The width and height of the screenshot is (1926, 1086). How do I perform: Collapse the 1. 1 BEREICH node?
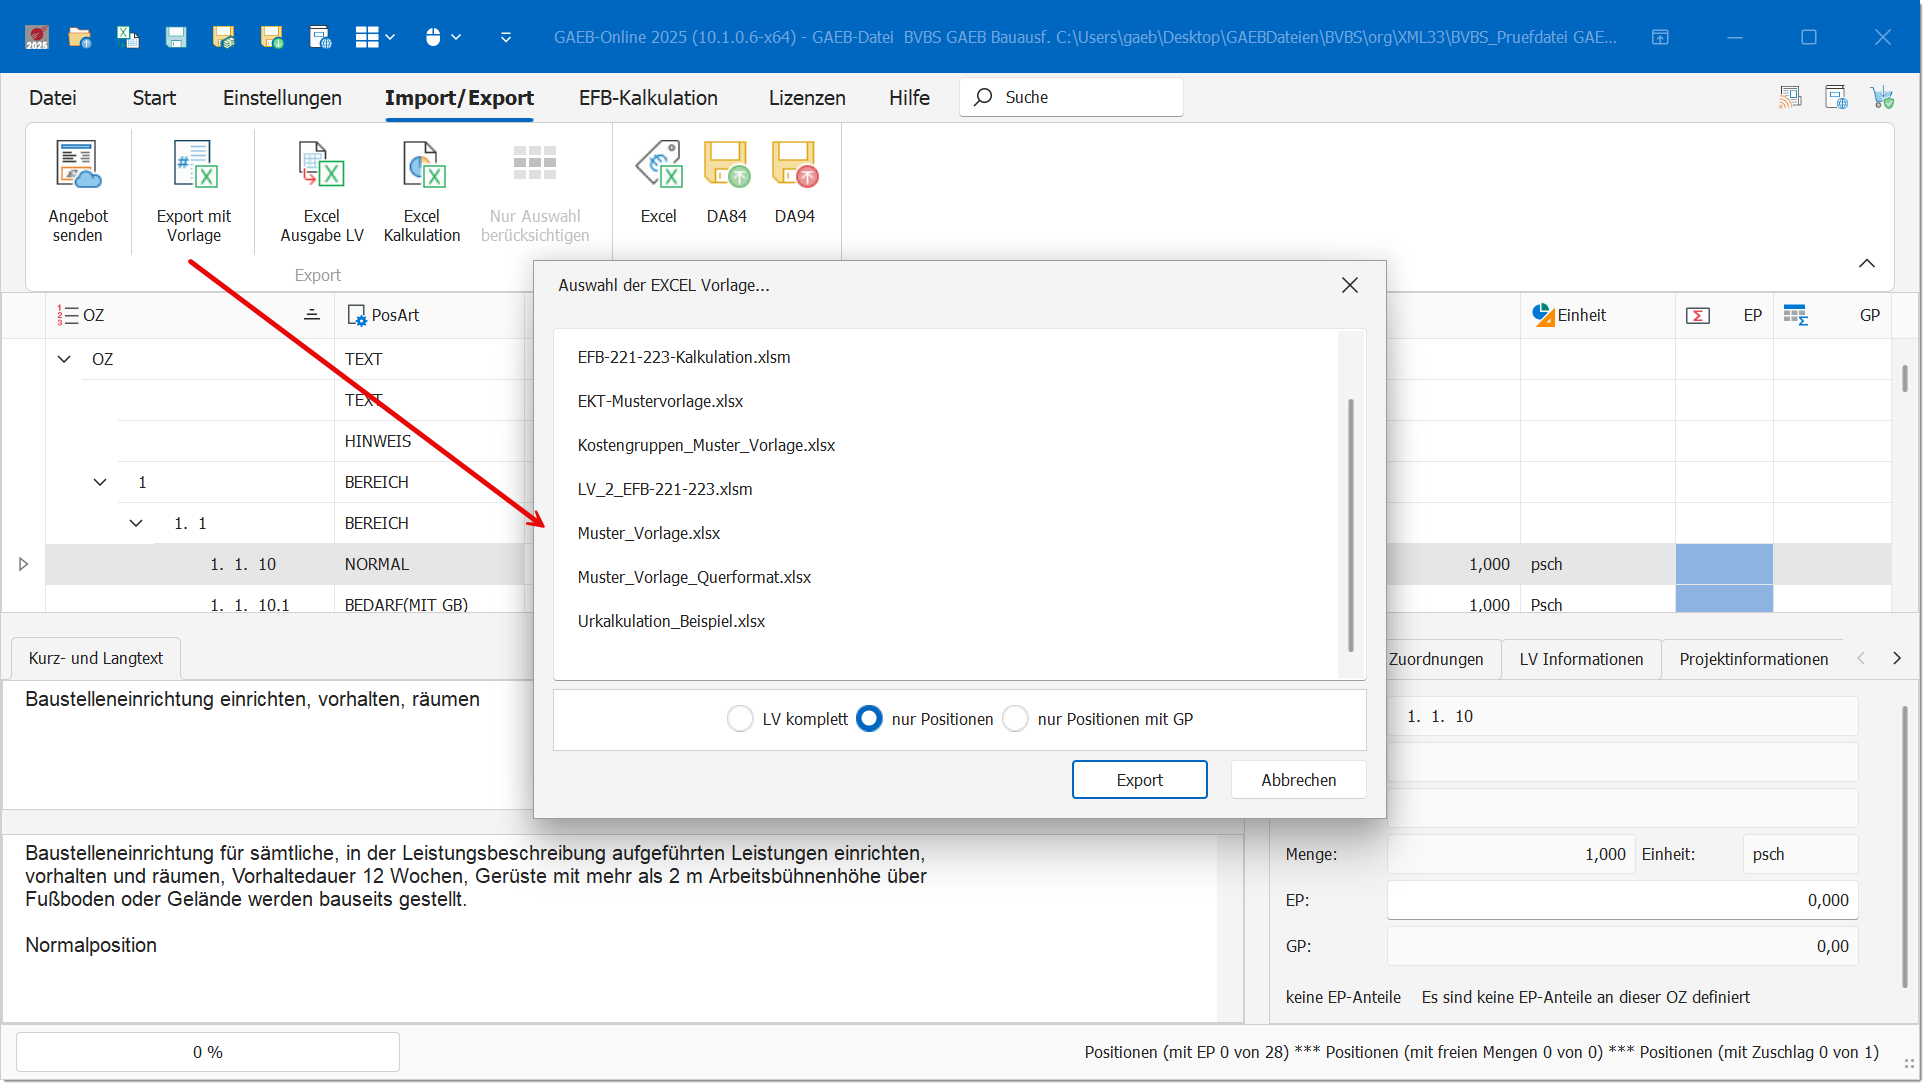click(136, 523)
